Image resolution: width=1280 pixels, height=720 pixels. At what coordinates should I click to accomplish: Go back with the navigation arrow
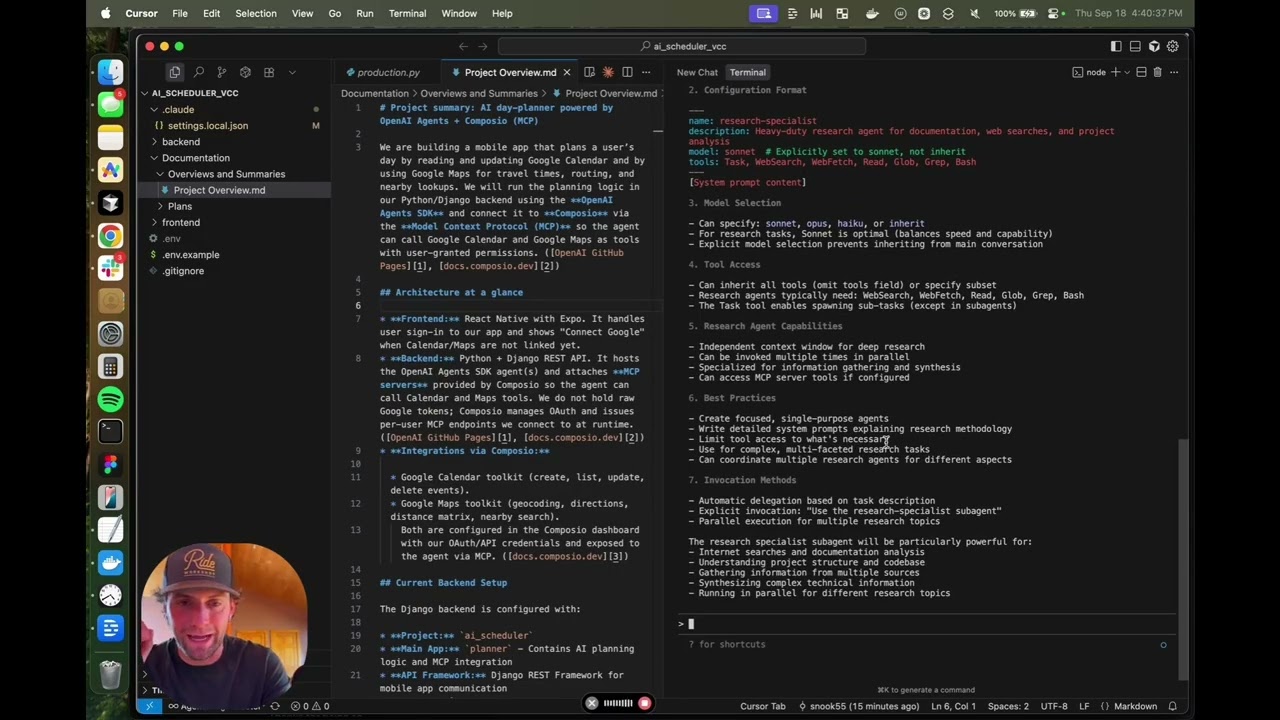(463, 46)
